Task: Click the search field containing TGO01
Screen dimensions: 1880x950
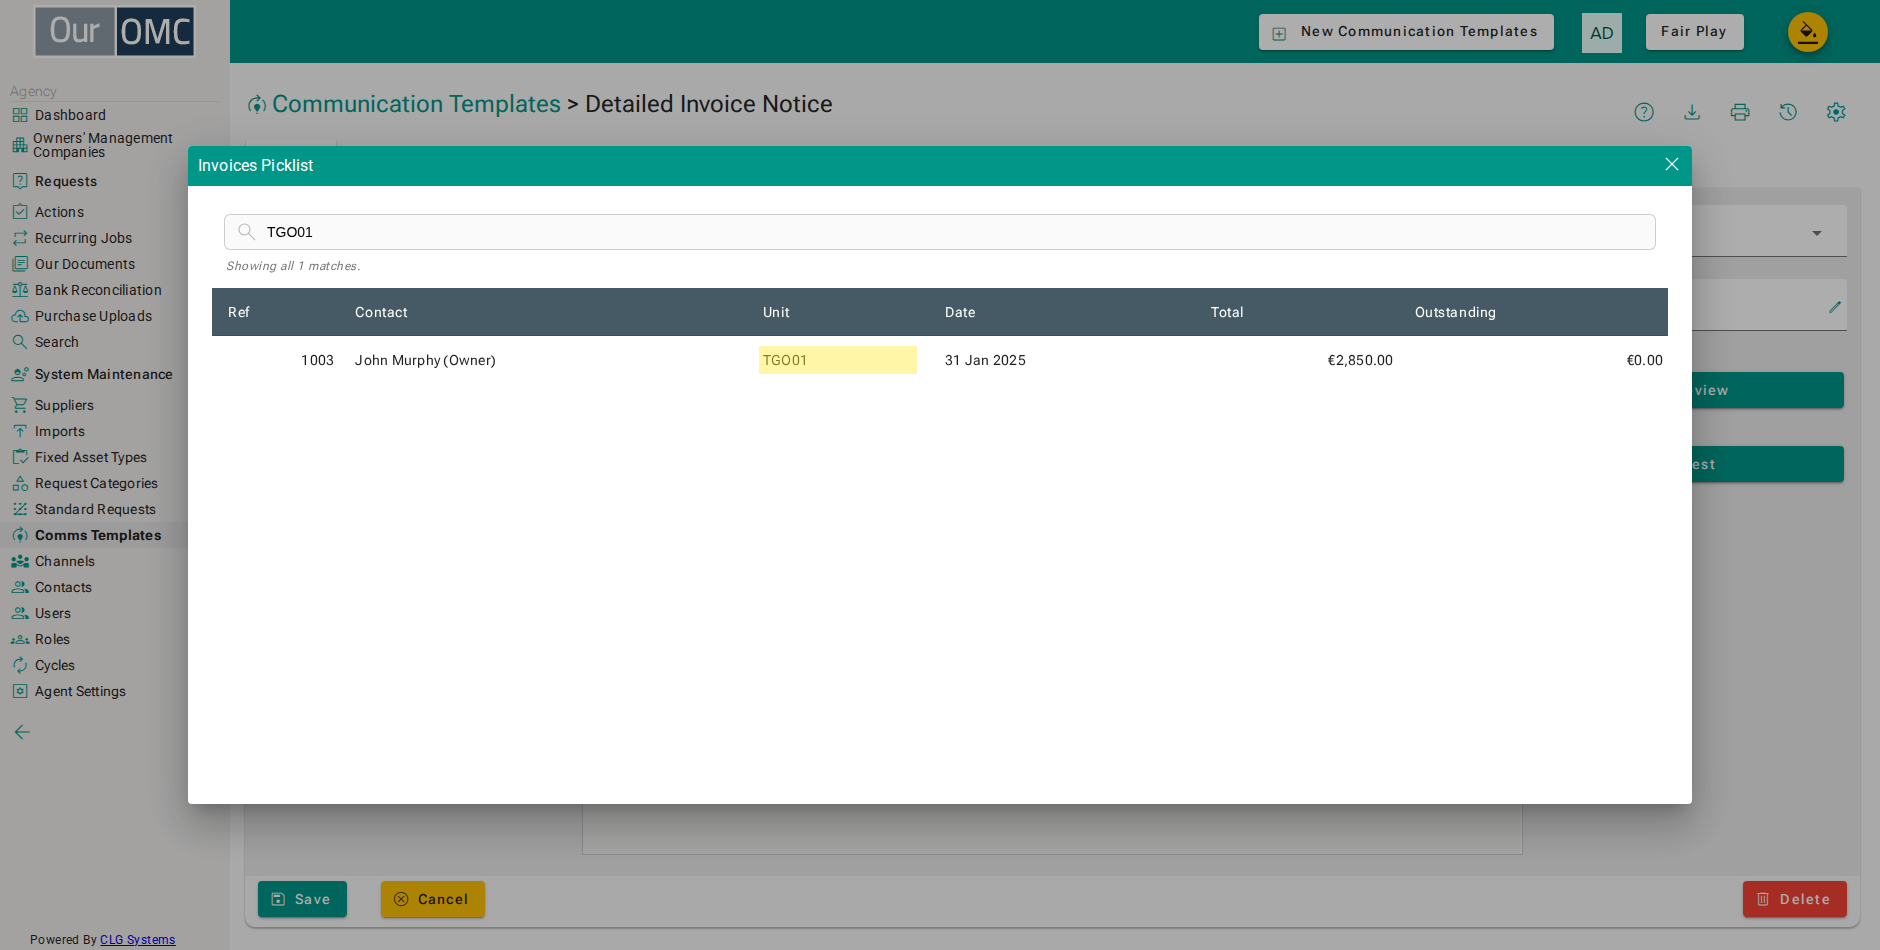Action: (939, 232)
